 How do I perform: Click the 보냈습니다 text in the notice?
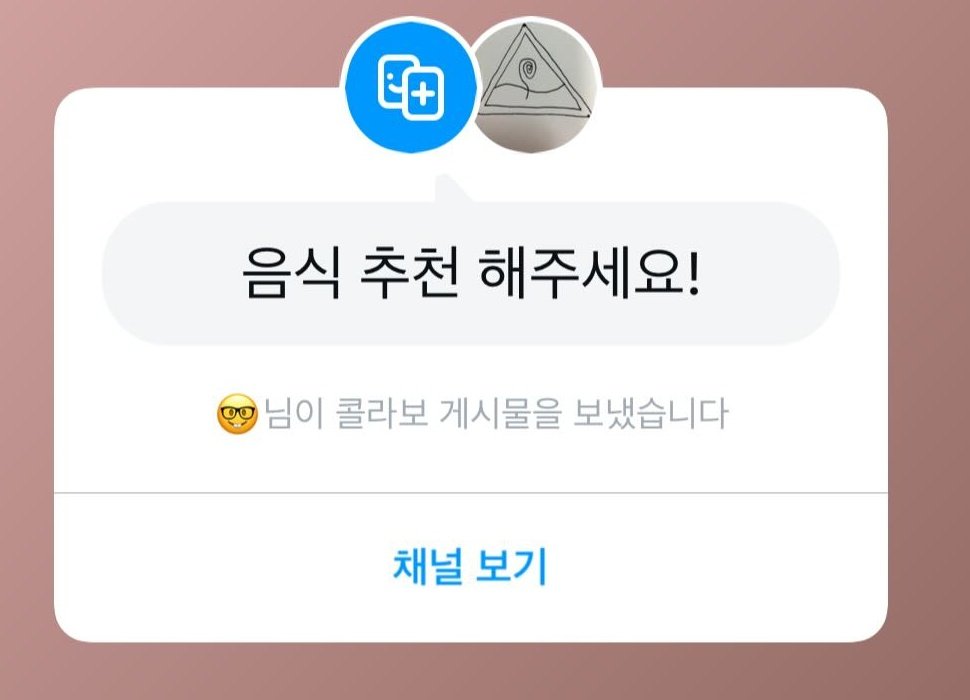[650, 413]
